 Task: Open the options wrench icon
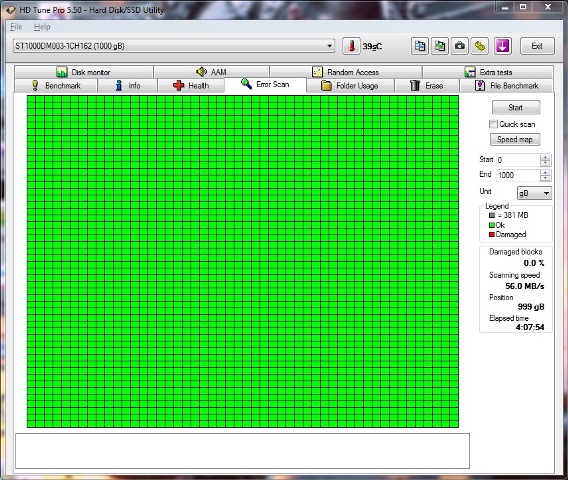tap(480, 46)
